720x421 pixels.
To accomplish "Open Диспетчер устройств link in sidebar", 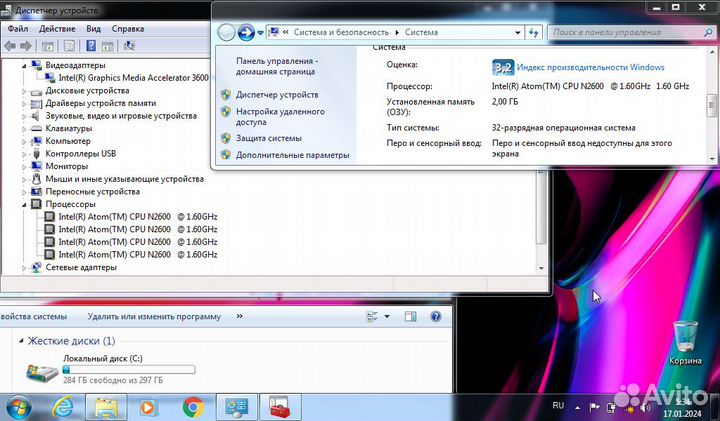I will pos(277,95).
